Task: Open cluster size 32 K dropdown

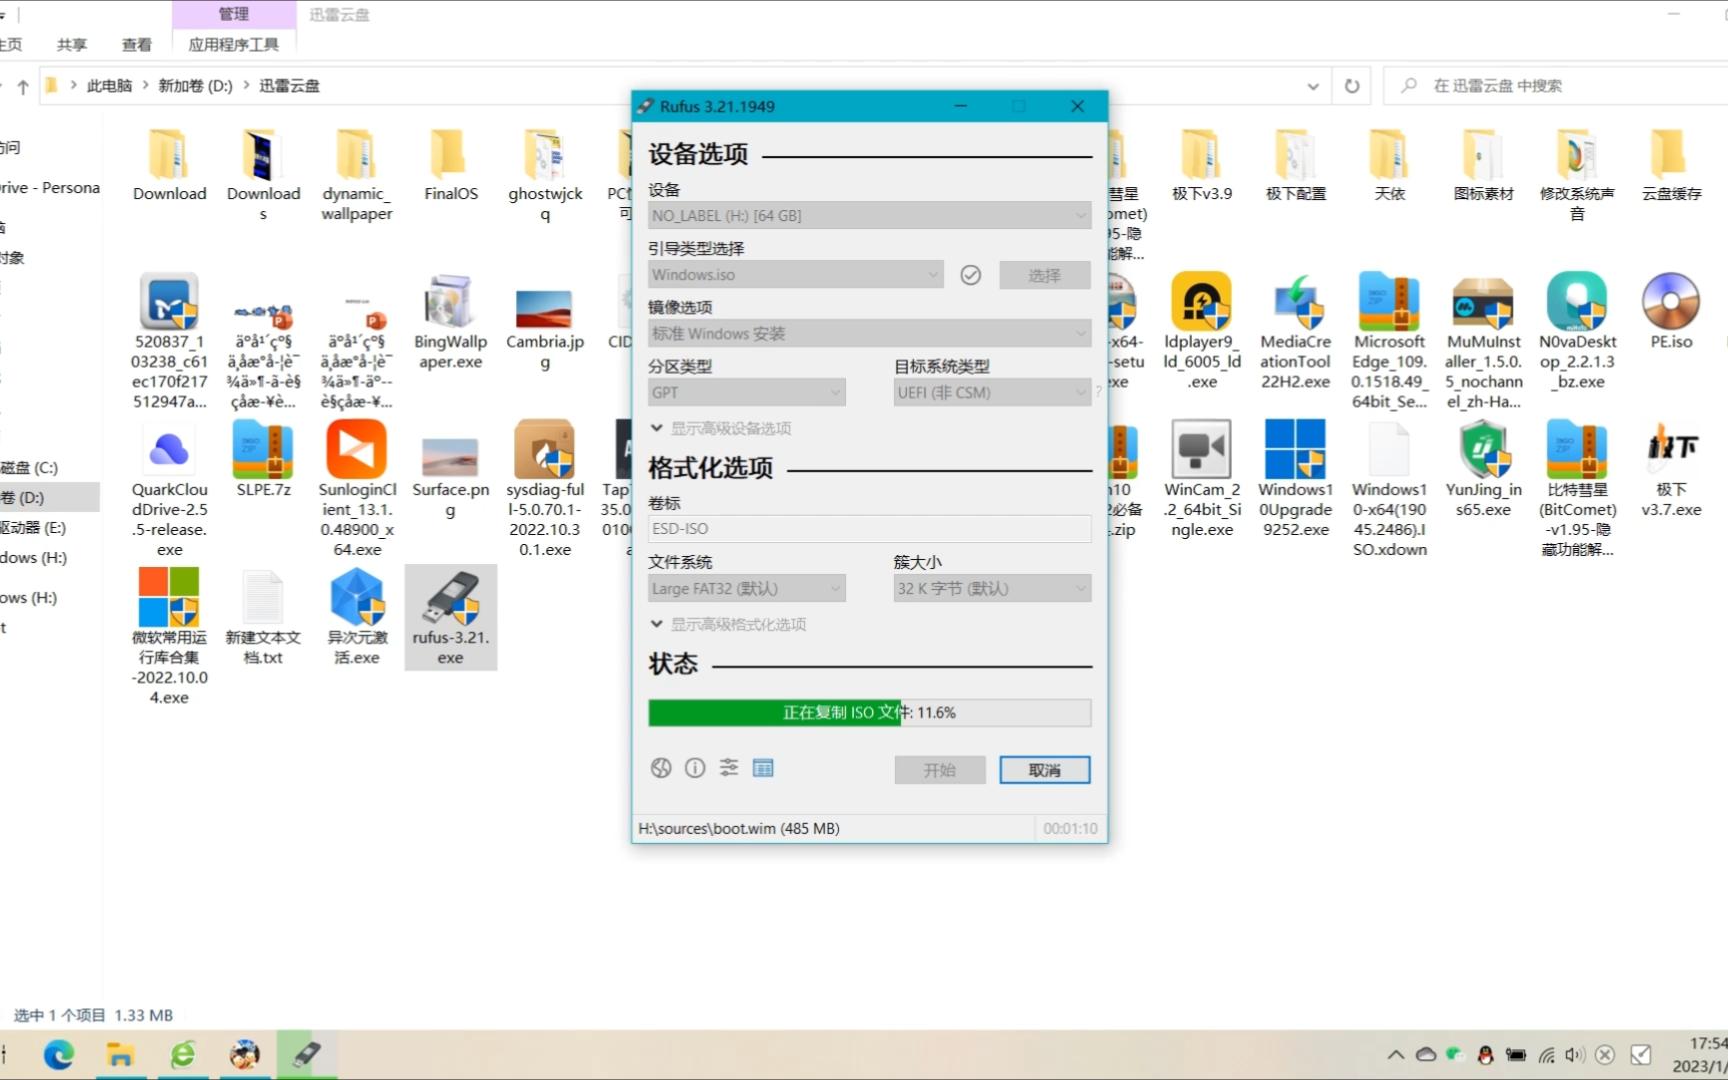Action: [991, 589]
